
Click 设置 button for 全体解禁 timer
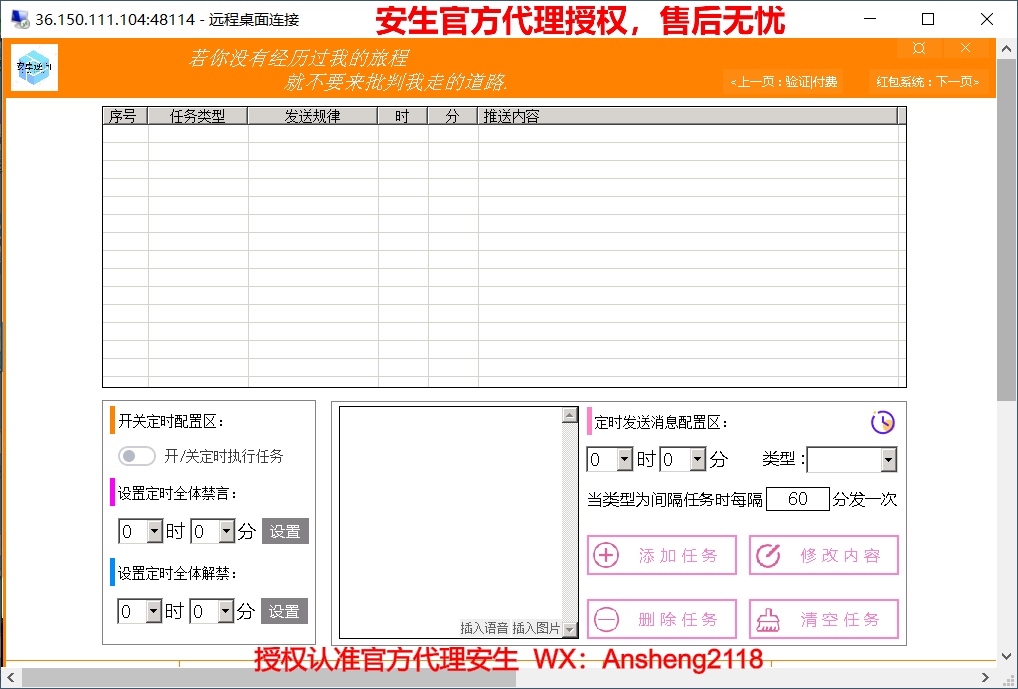285,611
